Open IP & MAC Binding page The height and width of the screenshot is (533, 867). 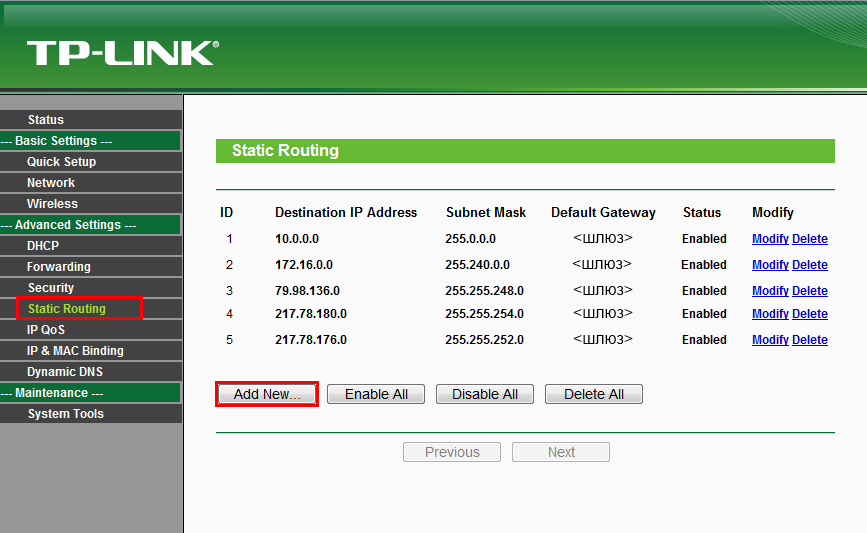coord(91,351)
